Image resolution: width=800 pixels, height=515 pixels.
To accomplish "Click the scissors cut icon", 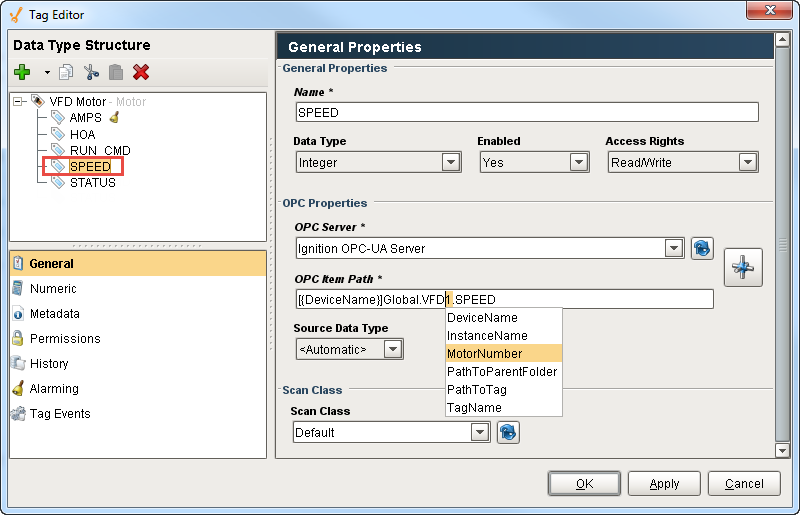I will 92,72.
